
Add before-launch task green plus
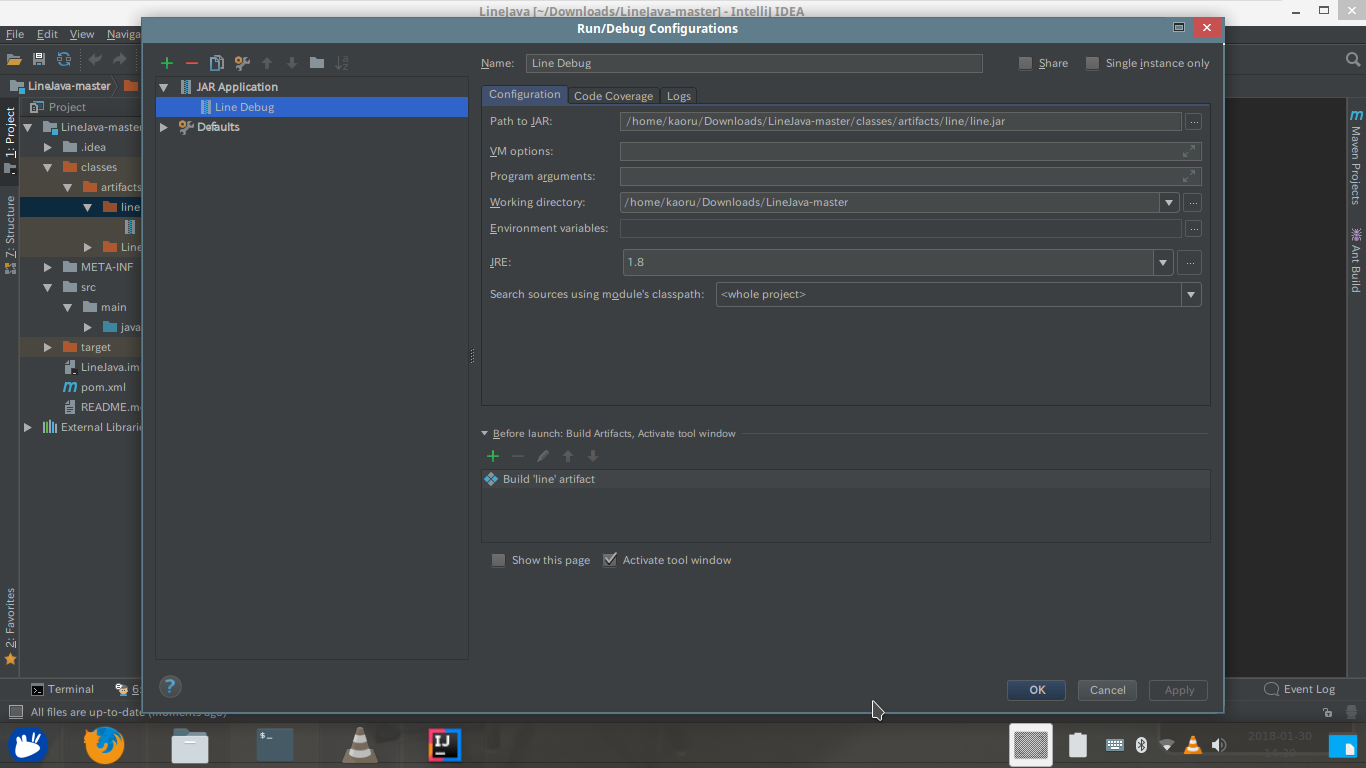[x=493, y=456]
